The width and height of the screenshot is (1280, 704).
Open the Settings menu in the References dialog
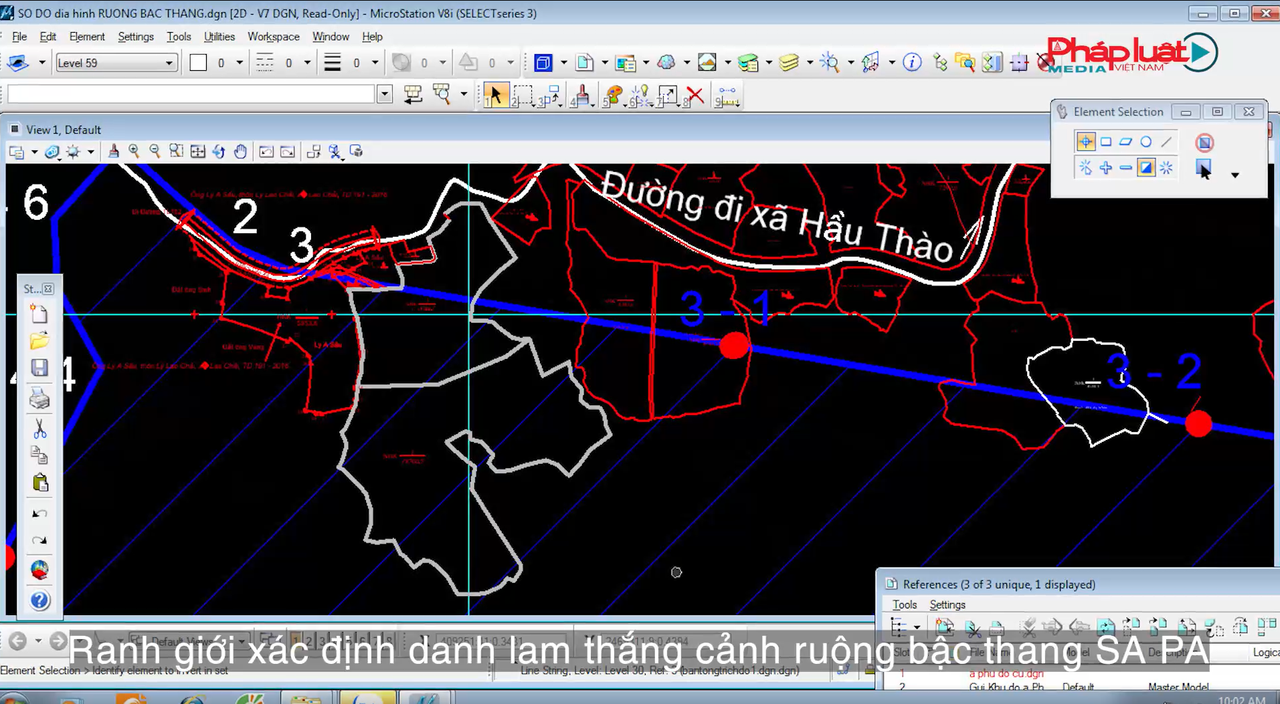coord(946,604)
